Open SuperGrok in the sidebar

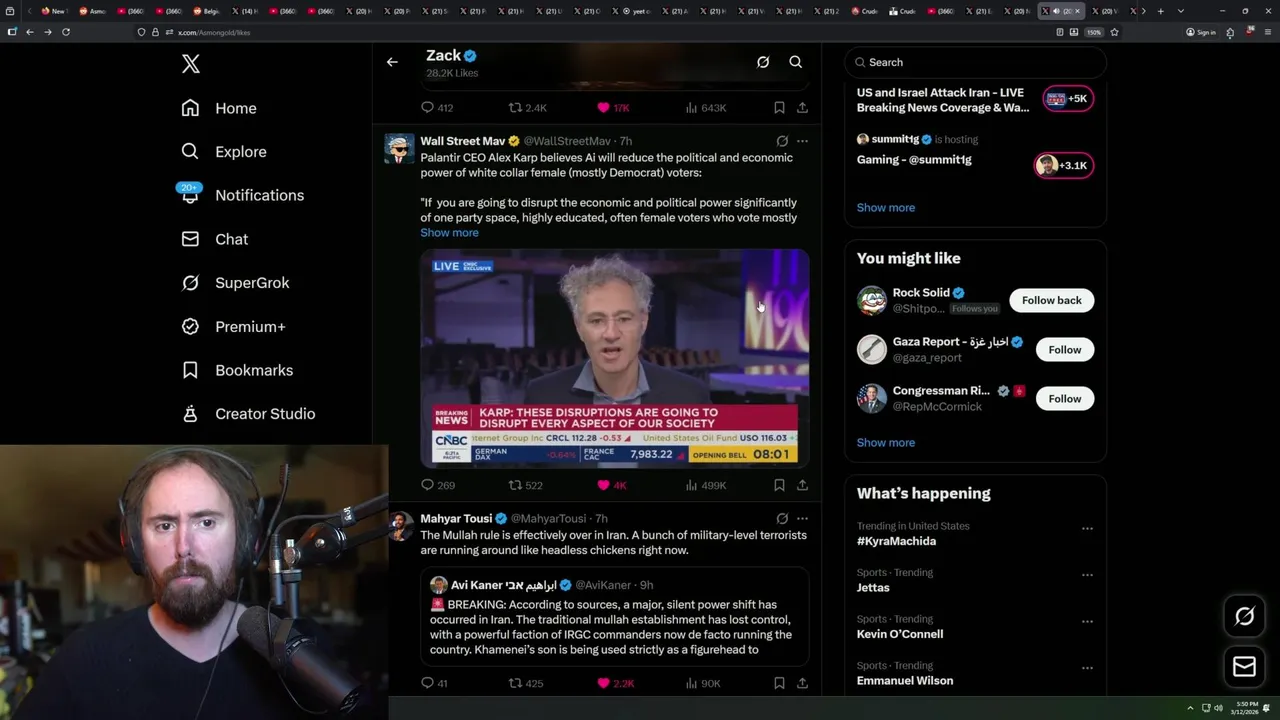pyautogui.click(x=235, y=283)
